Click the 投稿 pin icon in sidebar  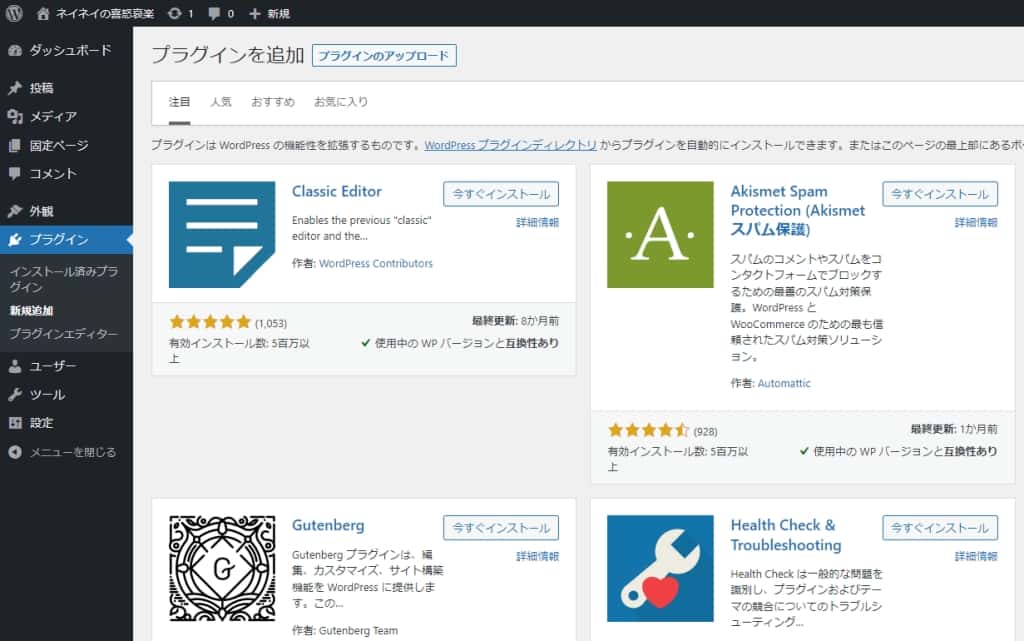pos(15,87)
